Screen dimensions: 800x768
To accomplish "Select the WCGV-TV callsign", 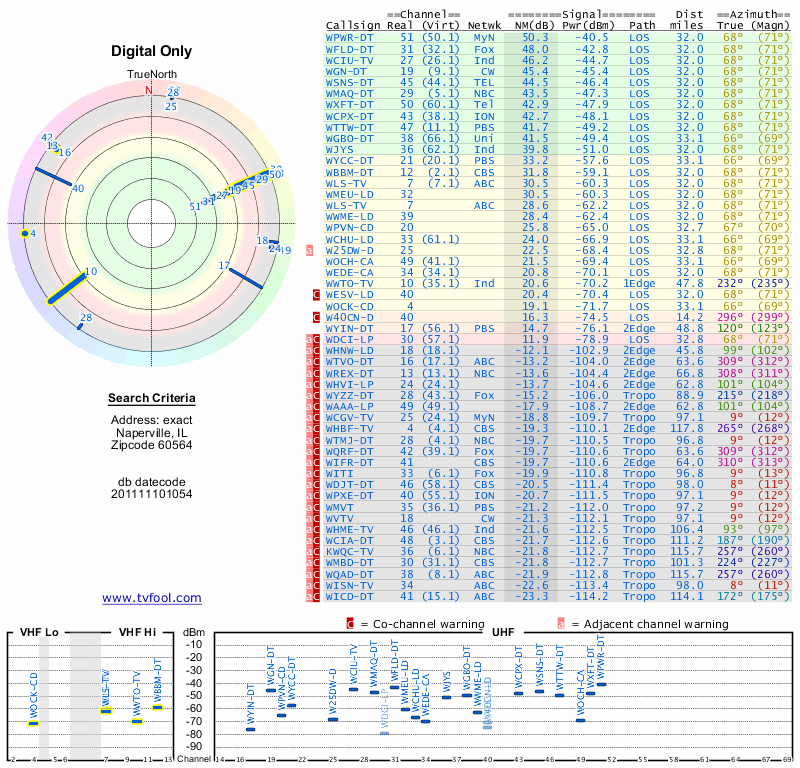I will (x=349, y=417).
